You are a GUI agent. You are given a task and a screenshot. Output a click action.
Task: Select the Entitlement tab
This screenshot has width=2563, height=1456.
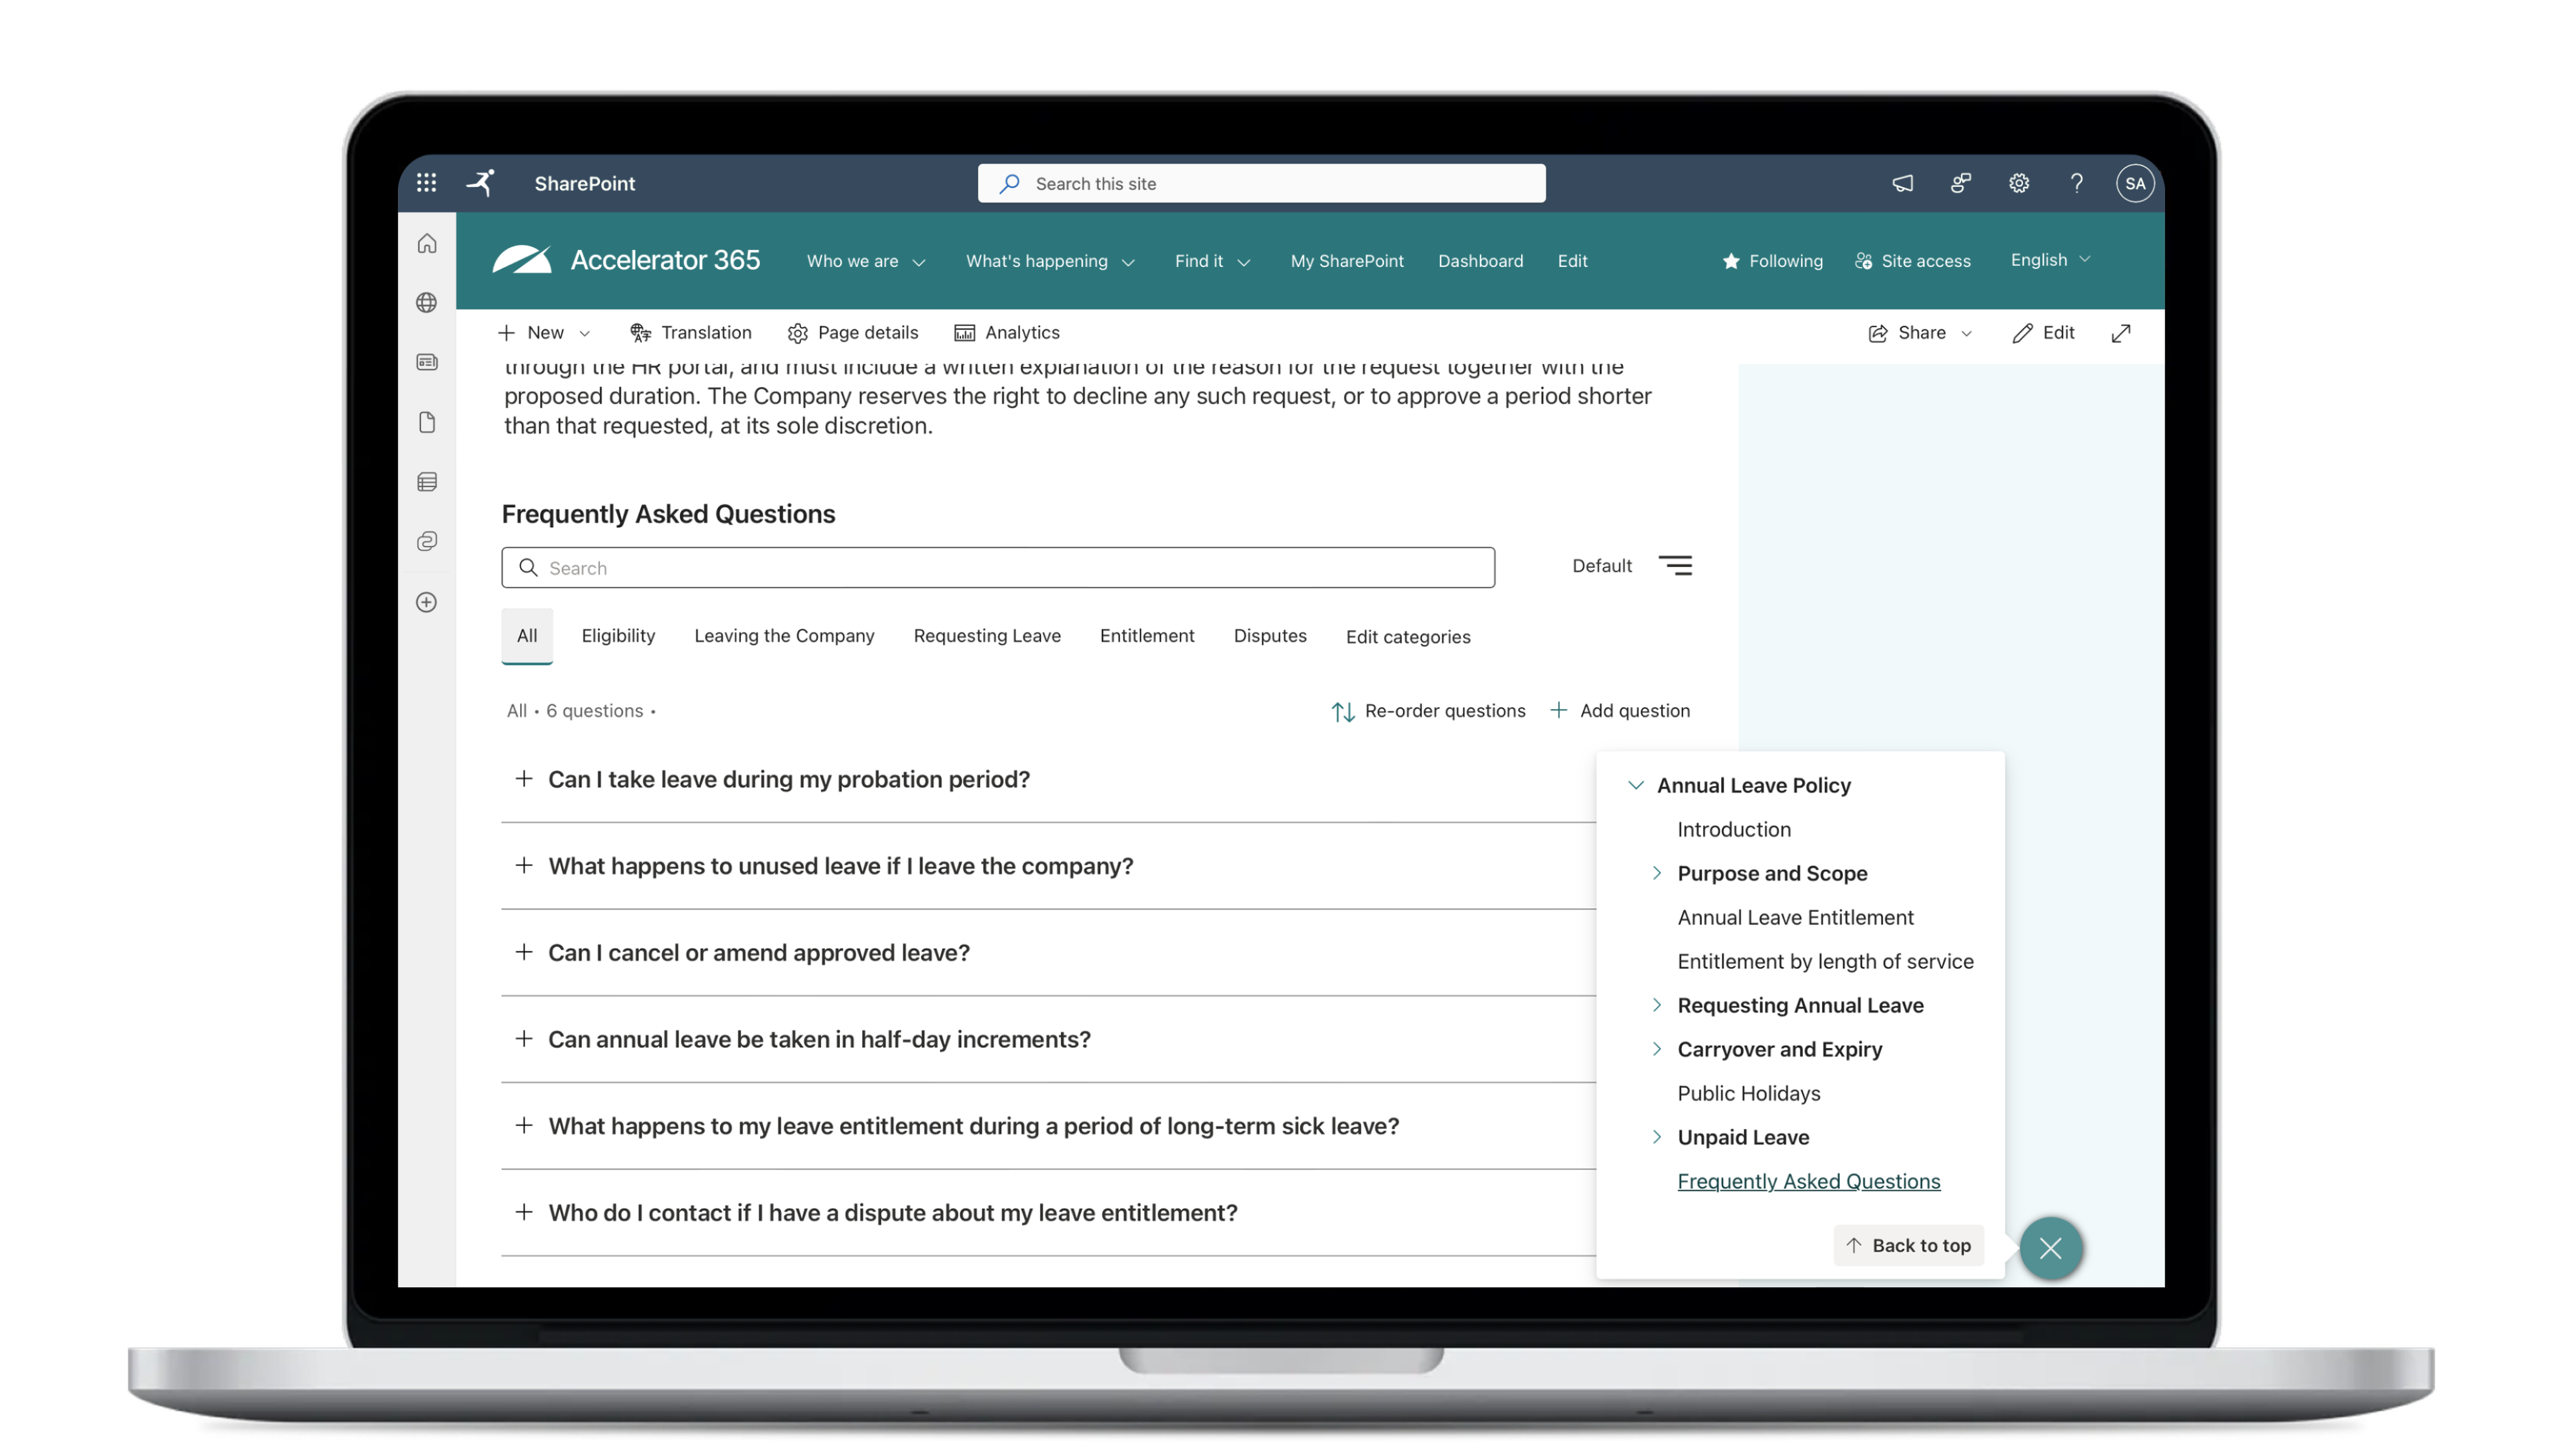[x=1147, y=636]
